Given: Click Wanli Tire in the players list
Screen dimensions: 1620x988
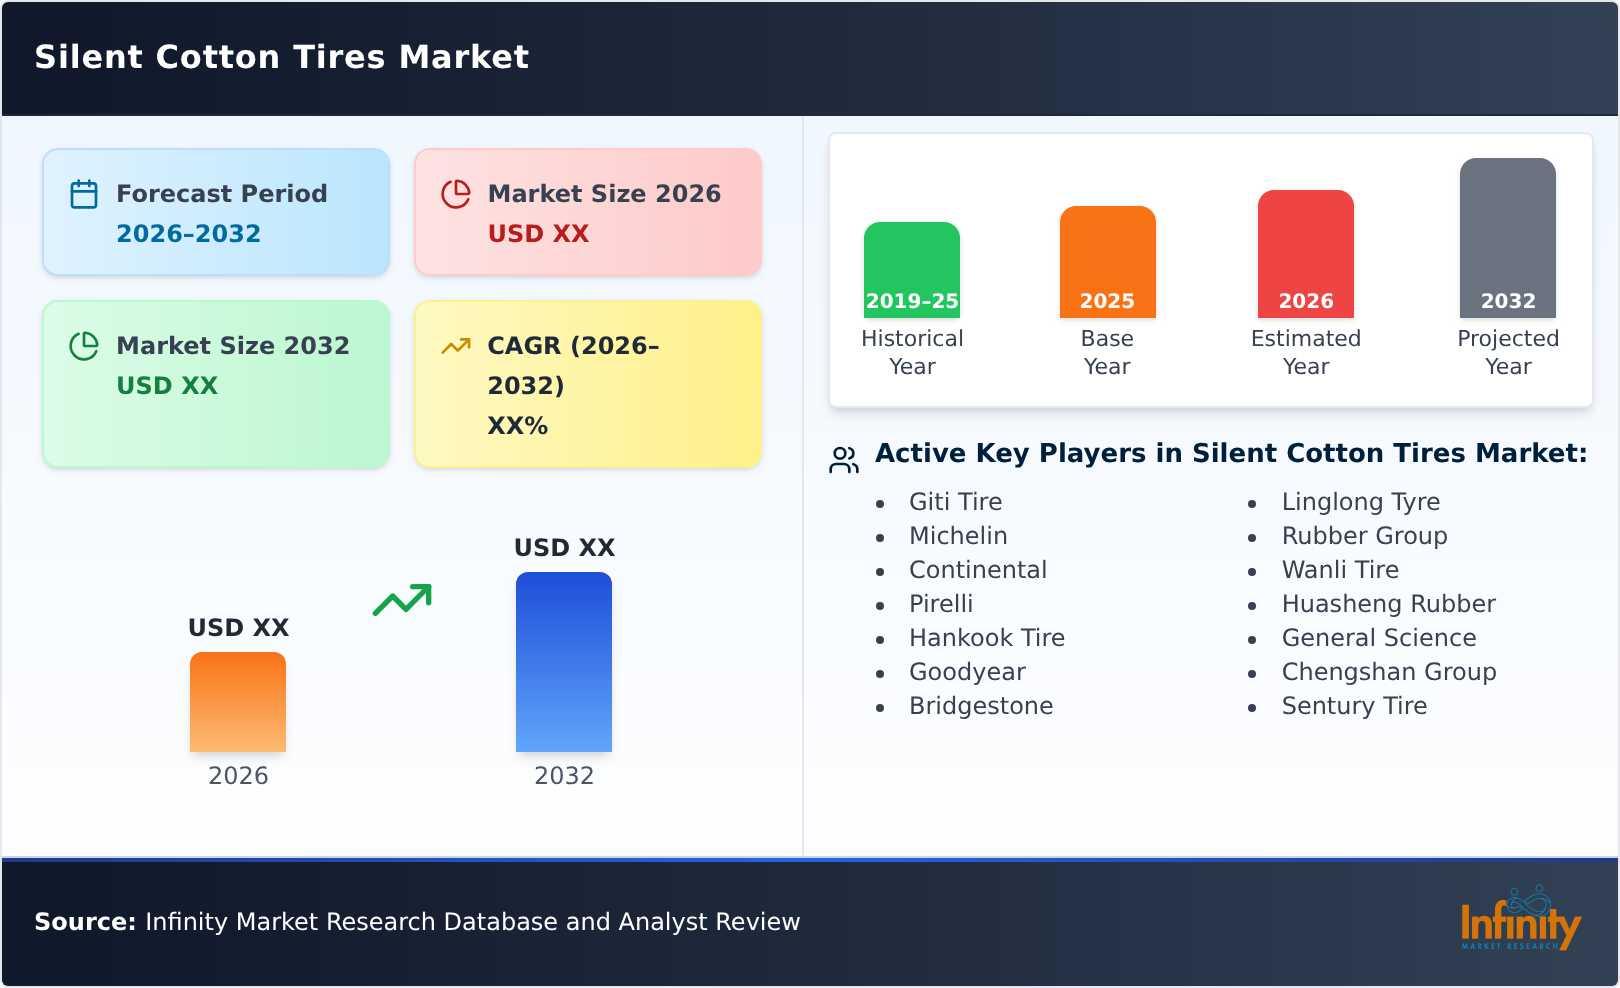Looking at the screenshot, I should 1340,569.
